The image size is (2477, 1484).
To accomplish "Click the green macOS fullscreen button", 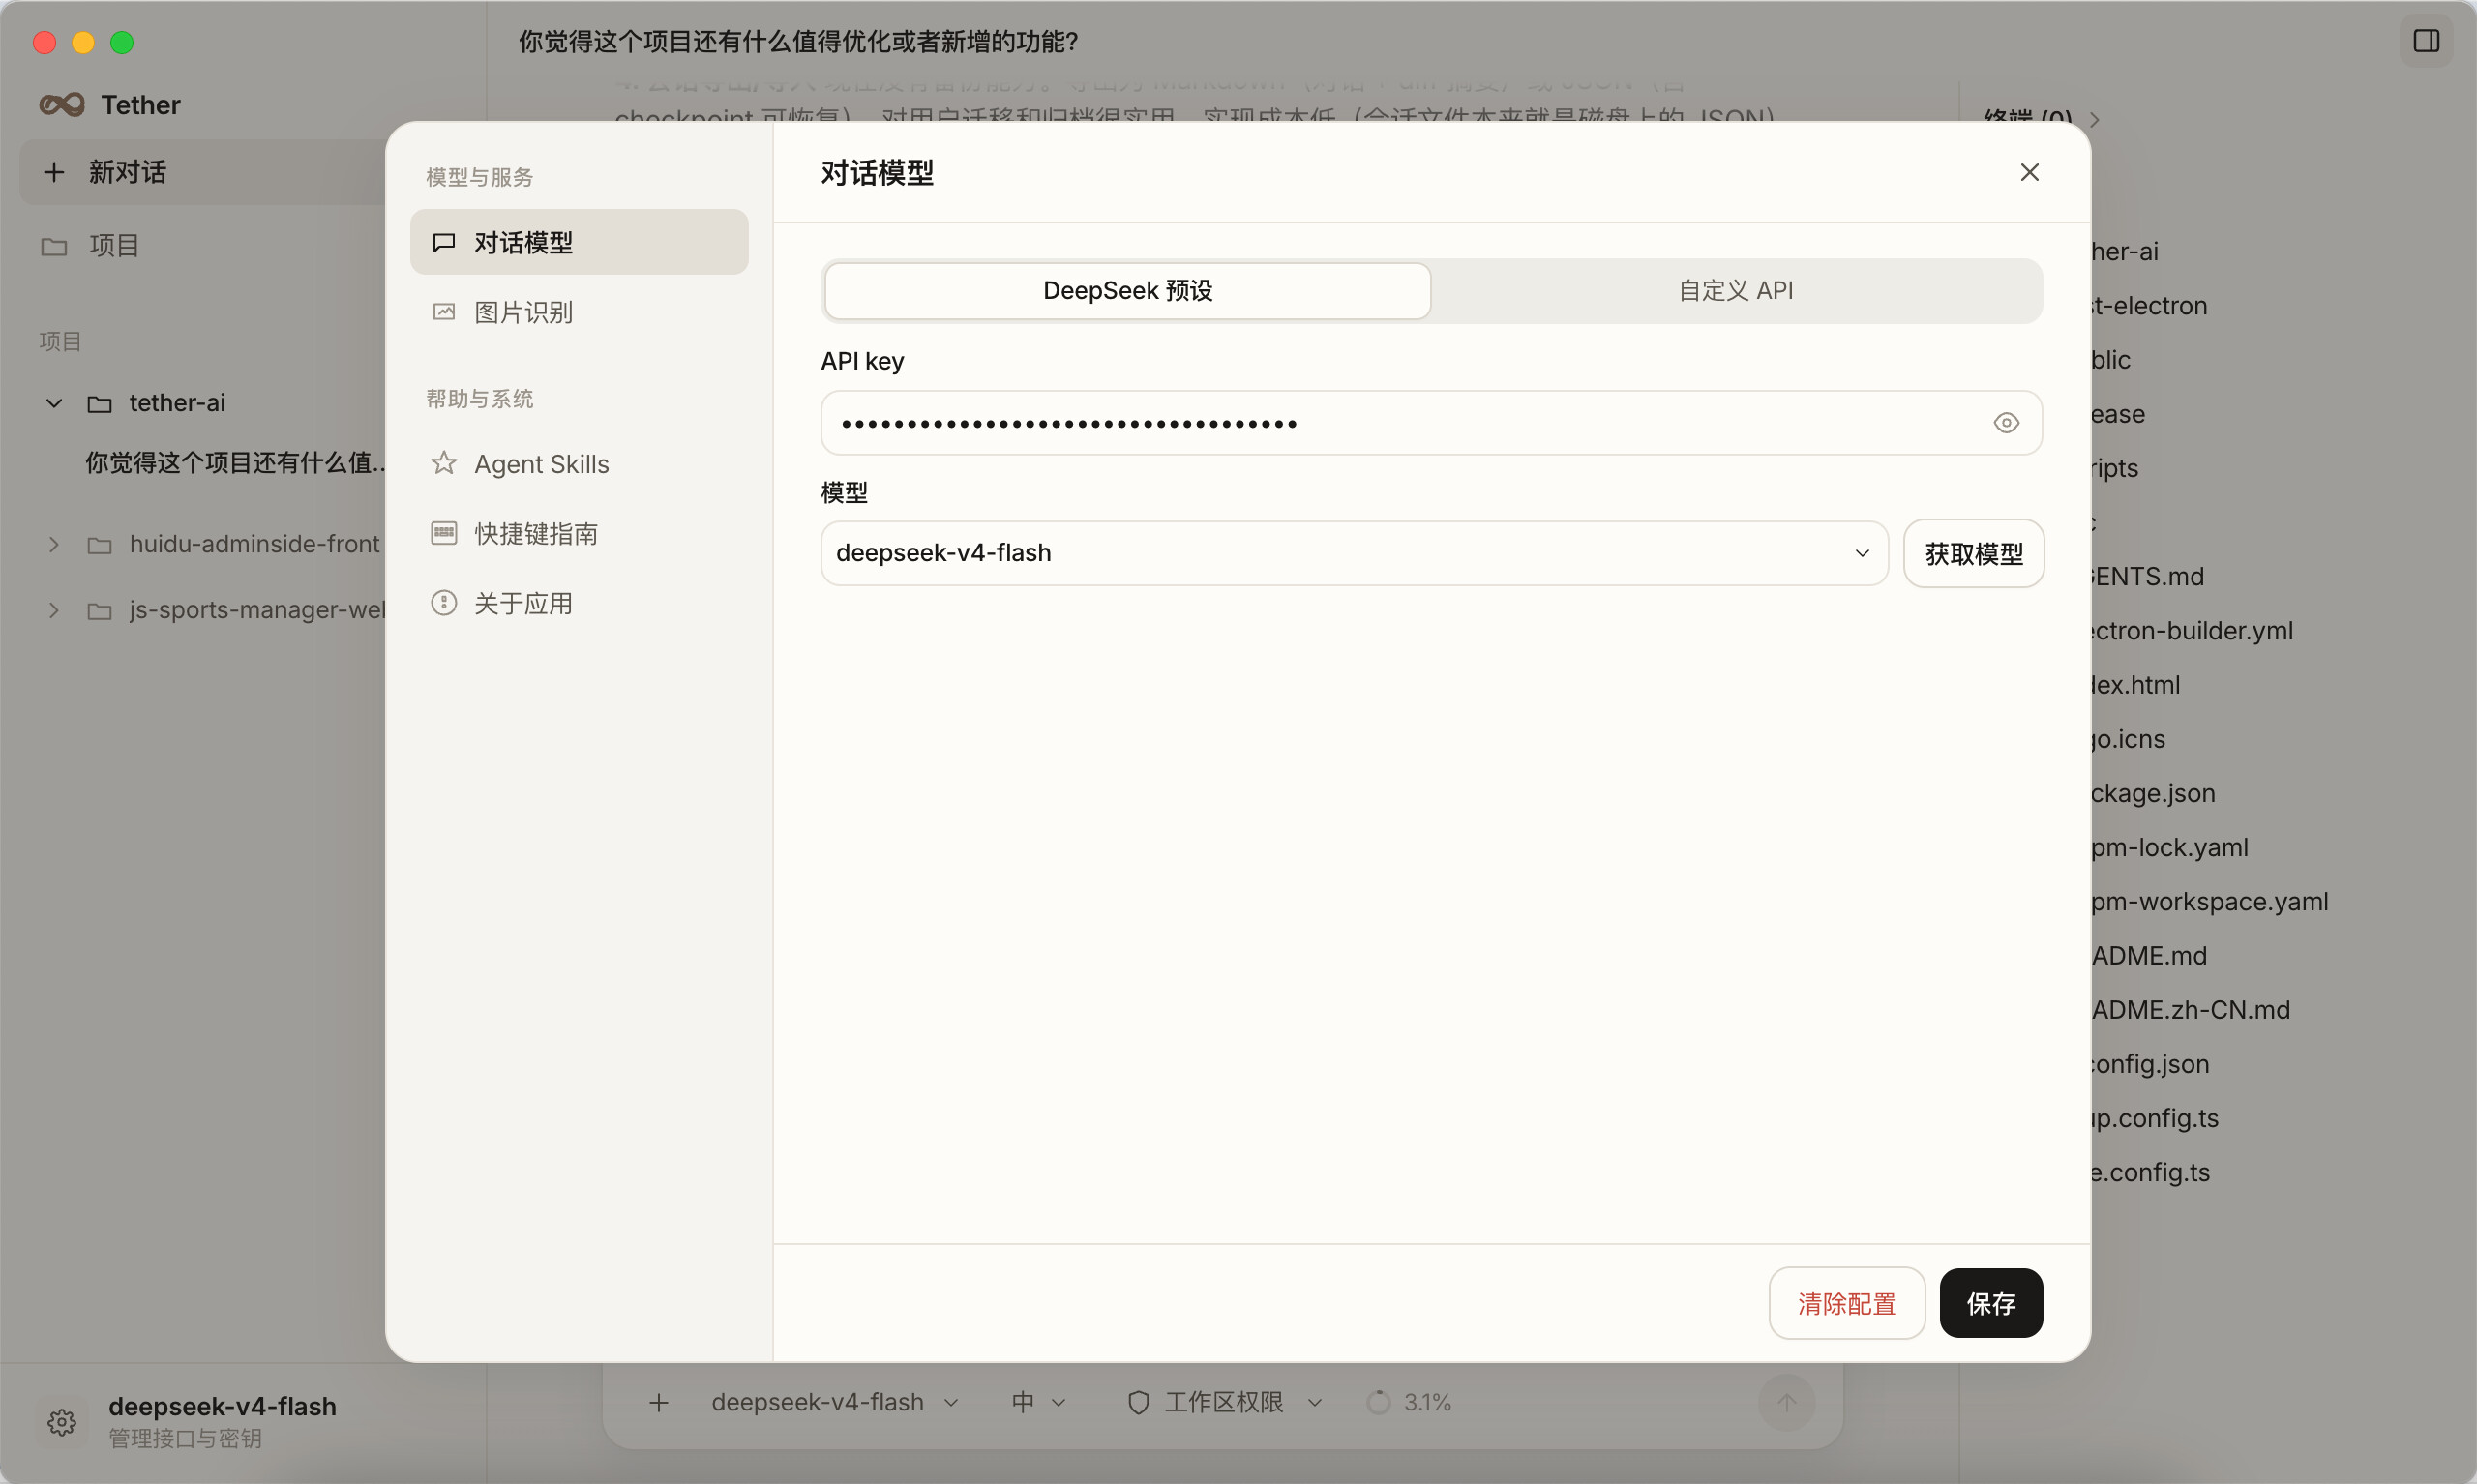I will (122, 42).
